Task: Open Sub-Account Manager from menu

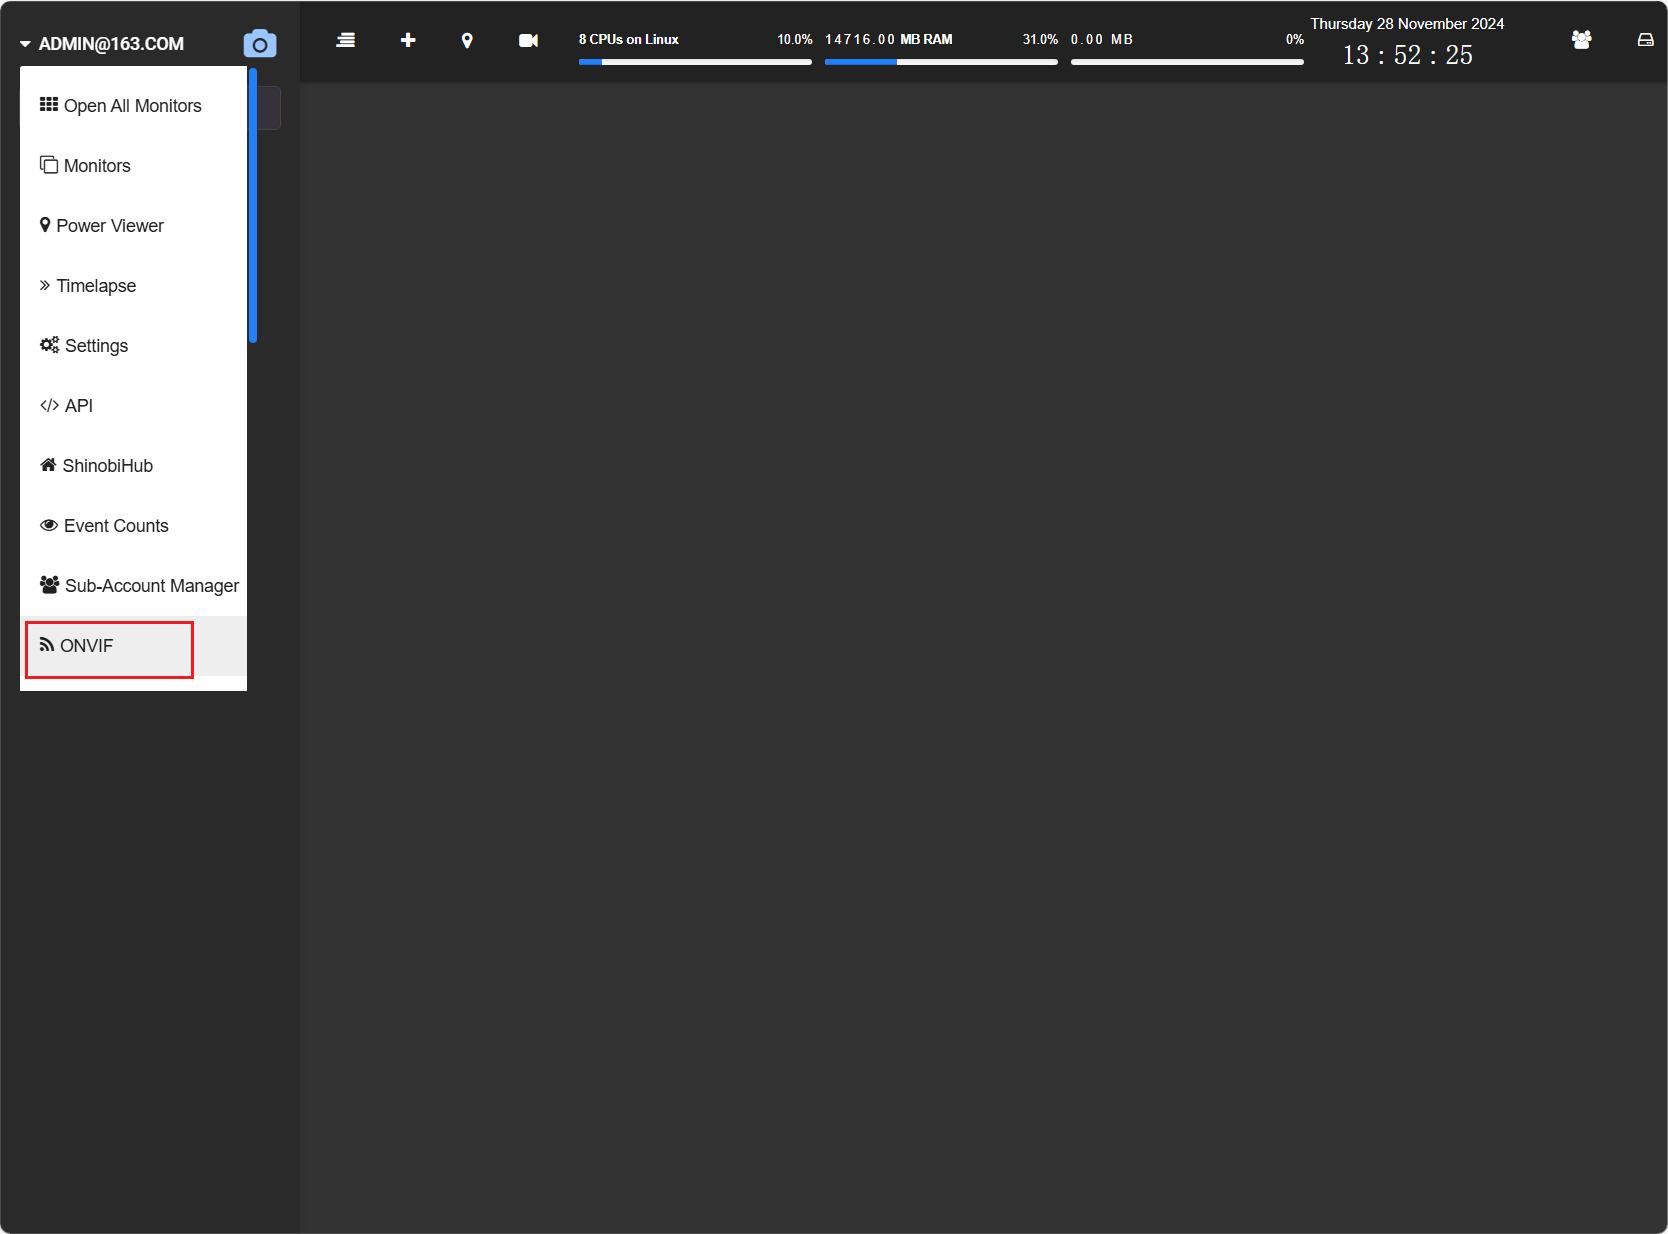Action: click(133, 586)
